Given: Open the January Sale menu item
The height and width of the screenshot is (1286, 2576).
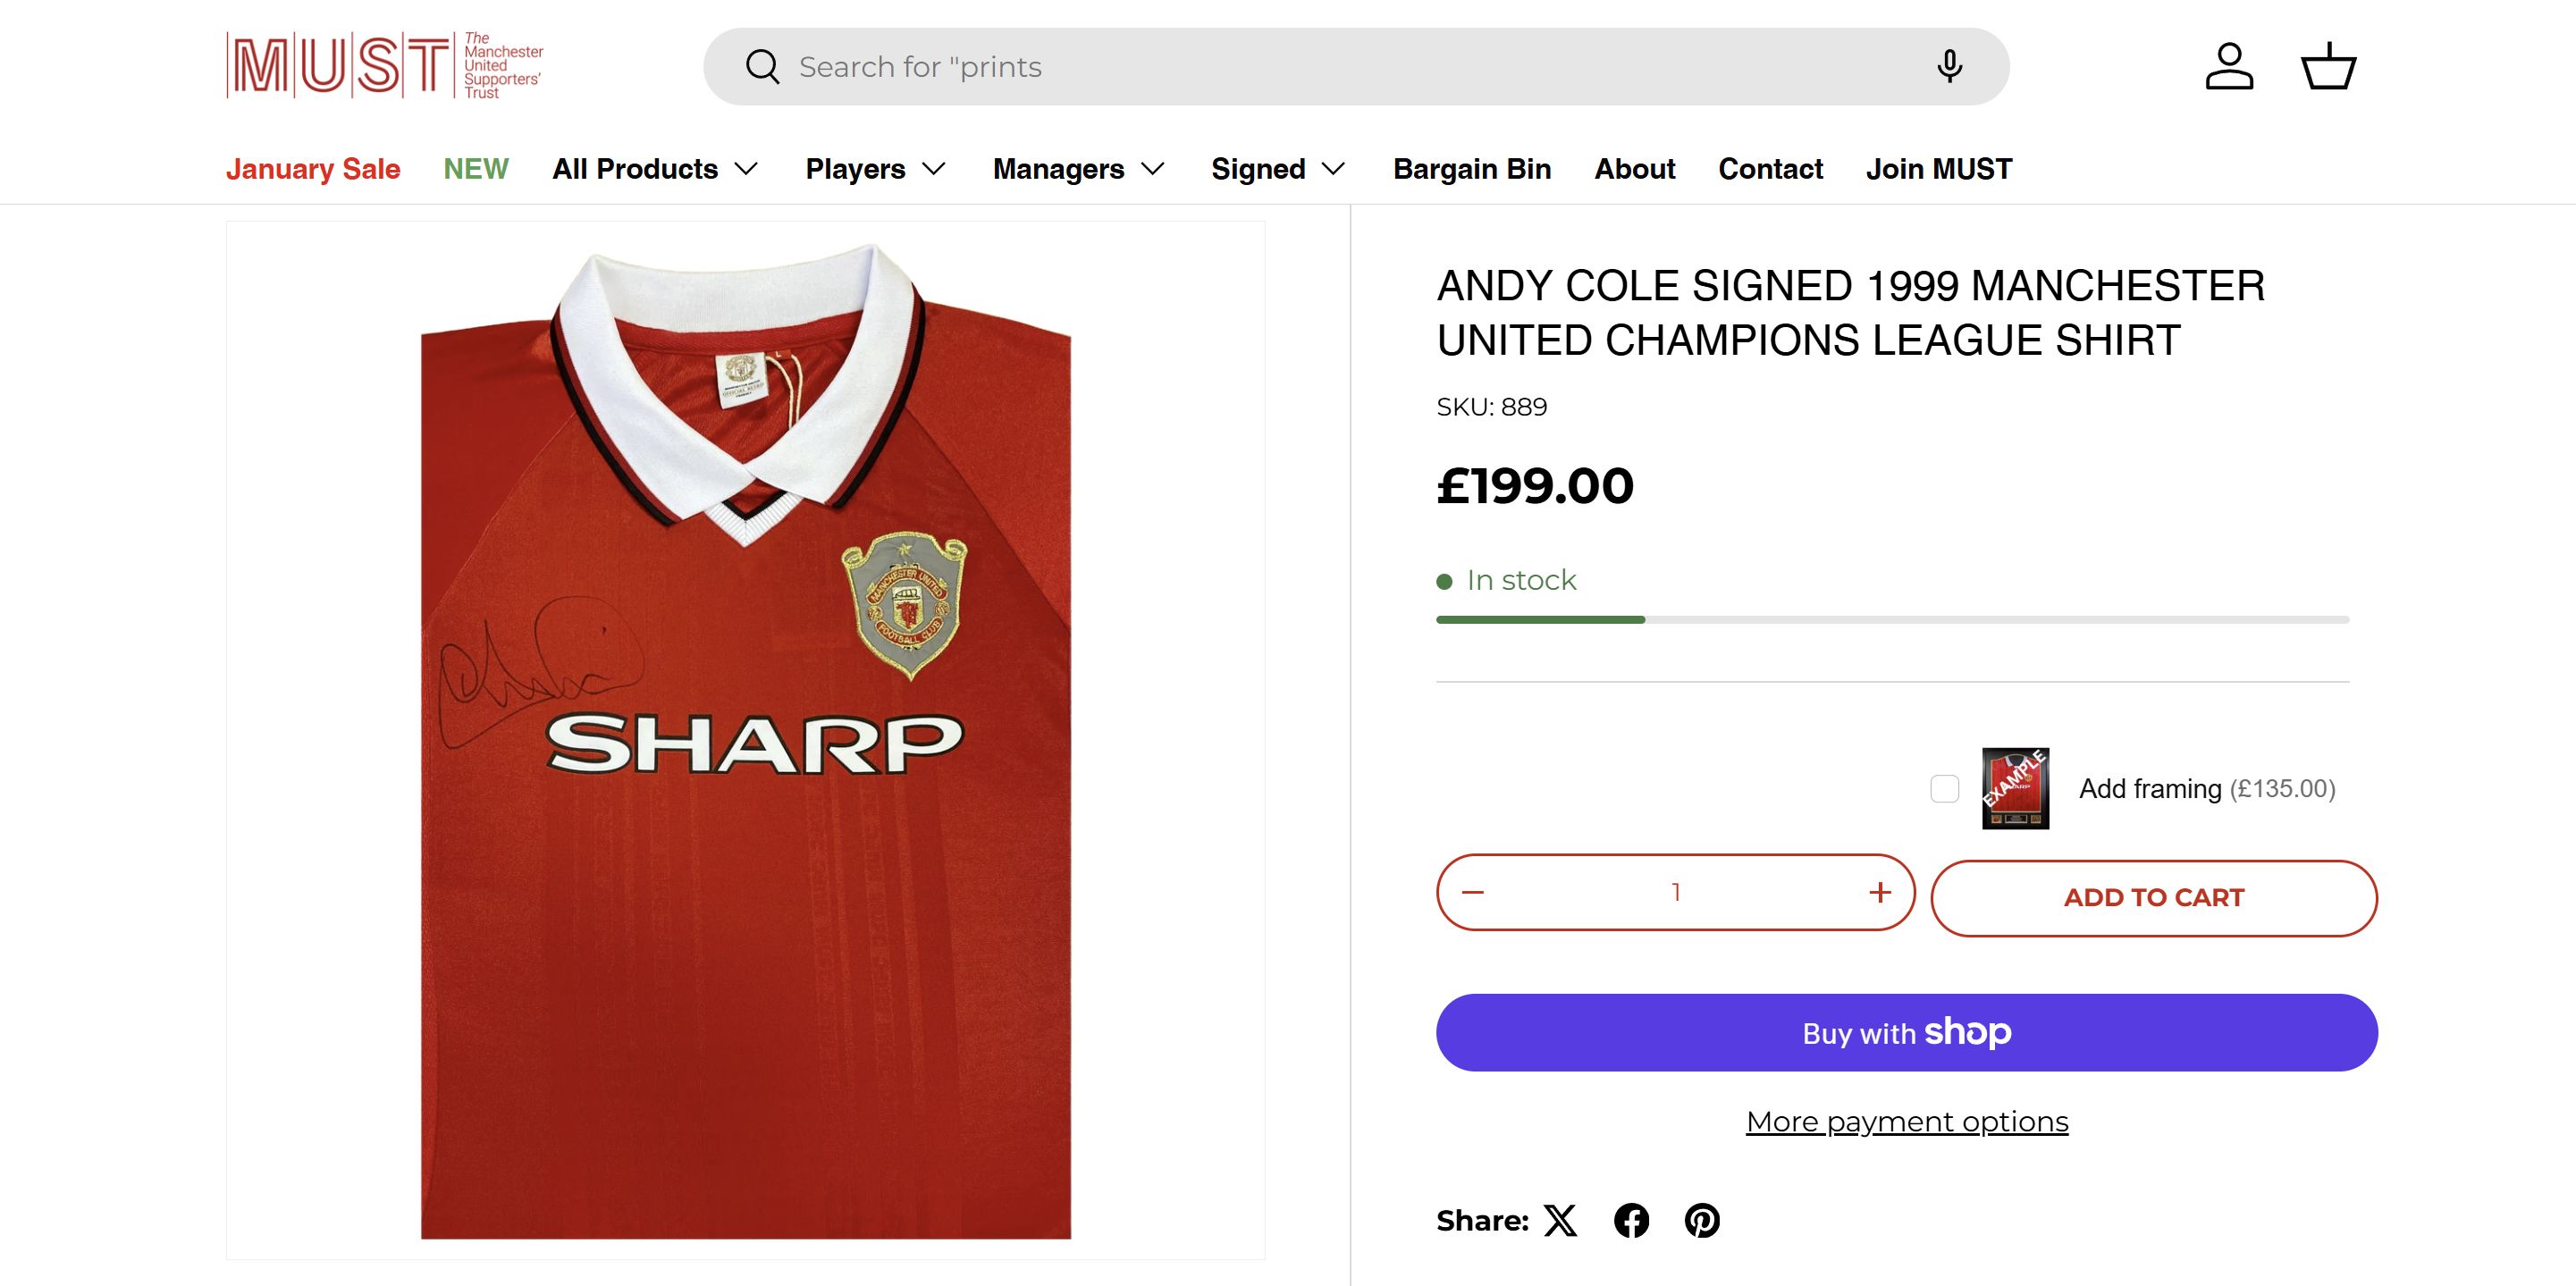Looking at the screenshot, I should pyautogui.click(x=313, y=169).
